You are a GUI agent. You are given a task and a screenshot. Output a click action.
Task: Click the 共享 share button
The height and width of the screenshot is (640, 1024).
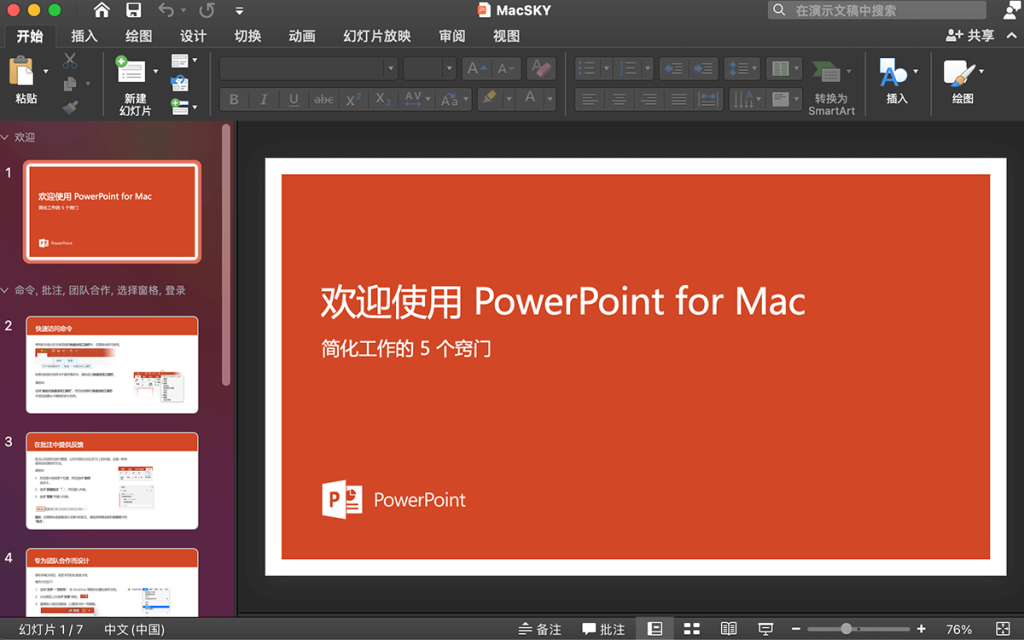pos(970,35)
